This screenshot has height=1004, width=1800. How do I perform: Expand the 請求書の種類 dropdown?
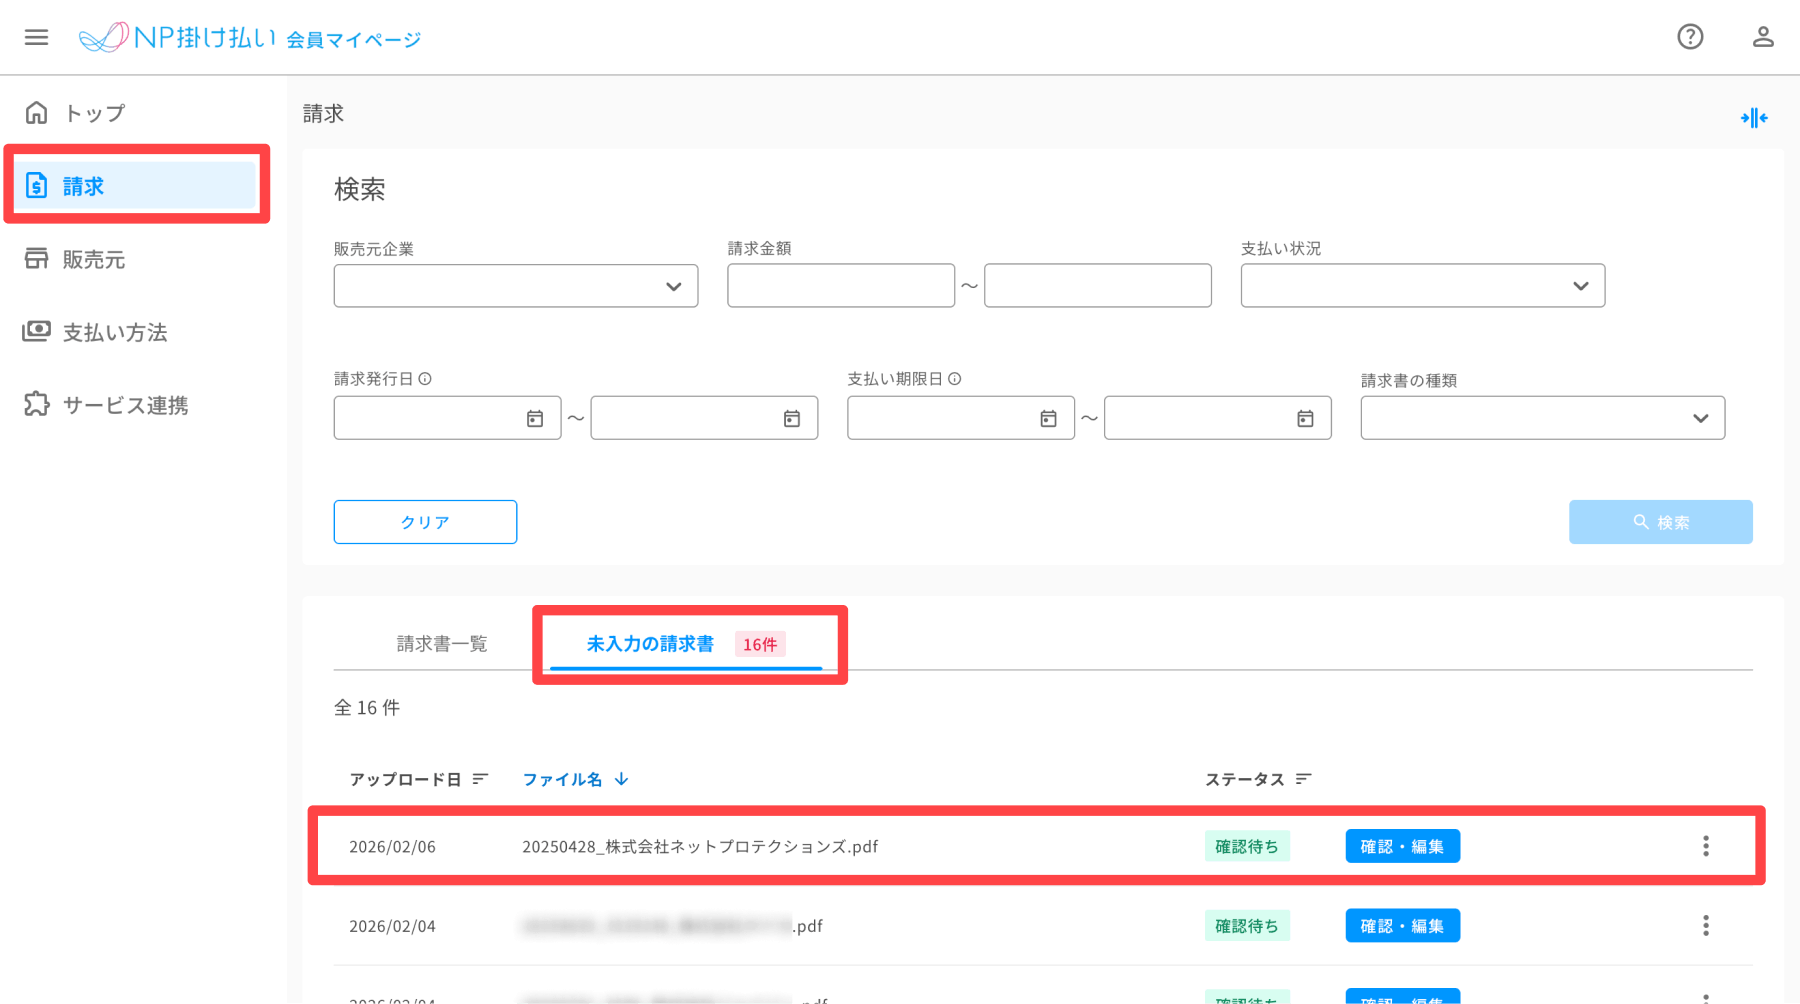click(x=1542, y=418)
